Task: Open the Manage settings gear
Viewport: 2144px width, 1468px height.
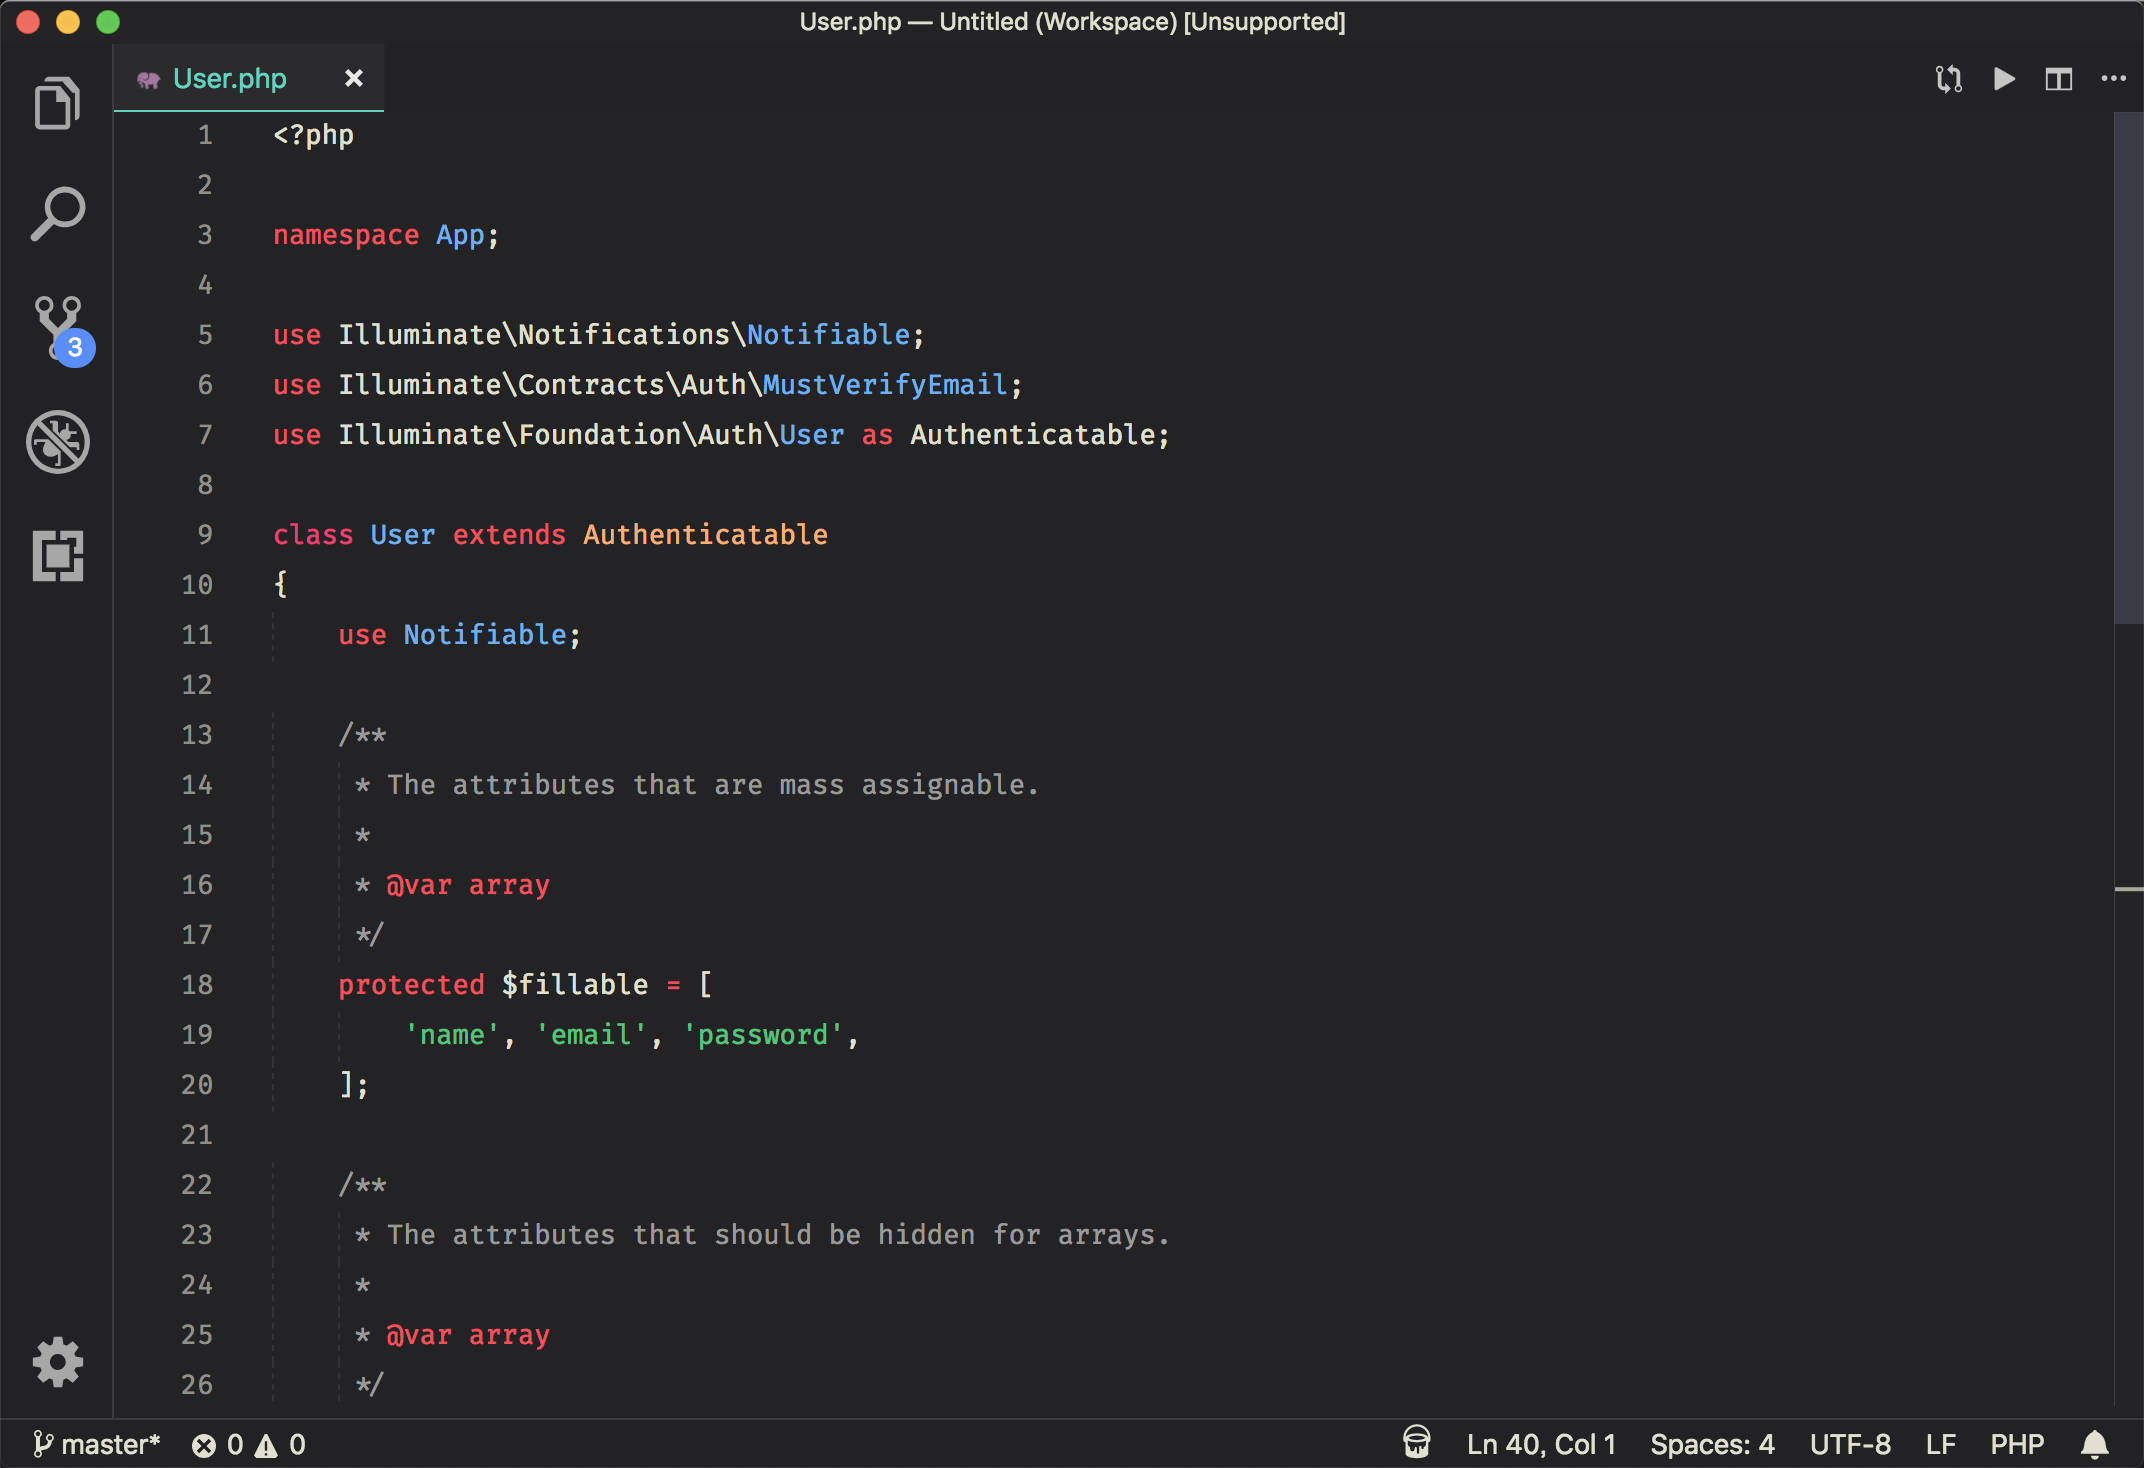Action: click(57, 1361)
